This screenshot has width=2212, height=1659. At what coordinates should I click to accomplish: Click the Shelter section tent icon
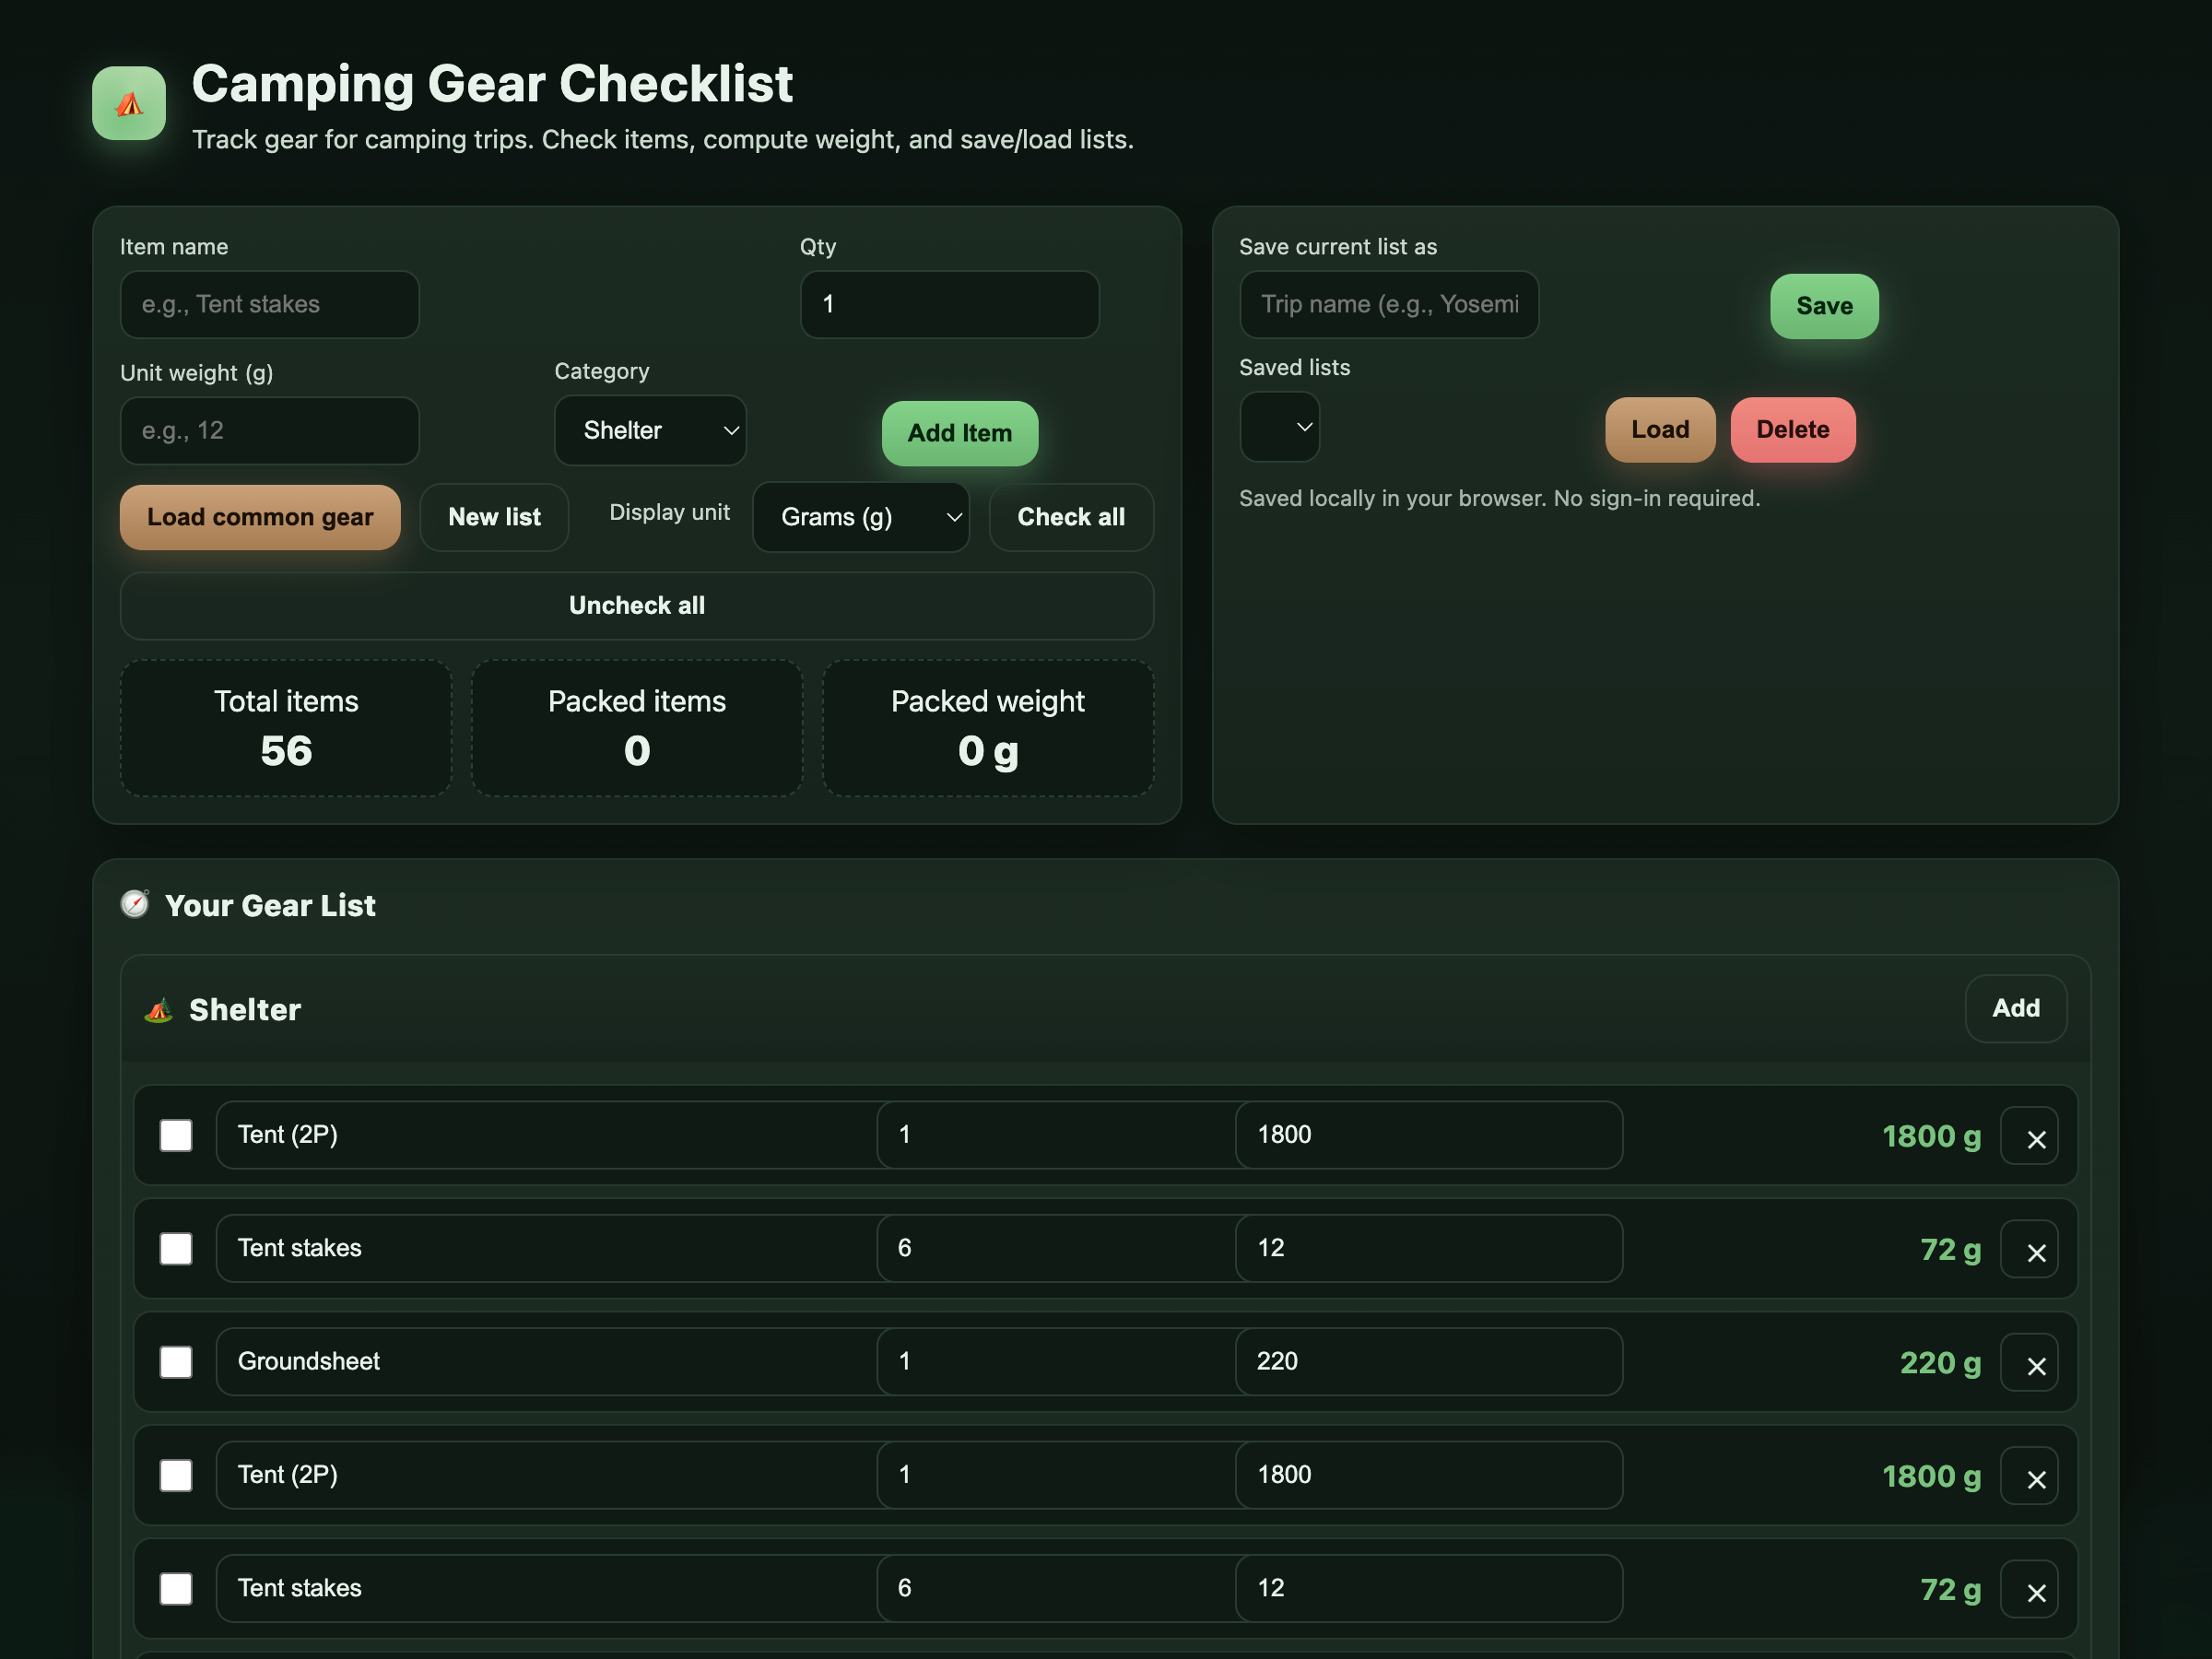[x=158, y=1010]
